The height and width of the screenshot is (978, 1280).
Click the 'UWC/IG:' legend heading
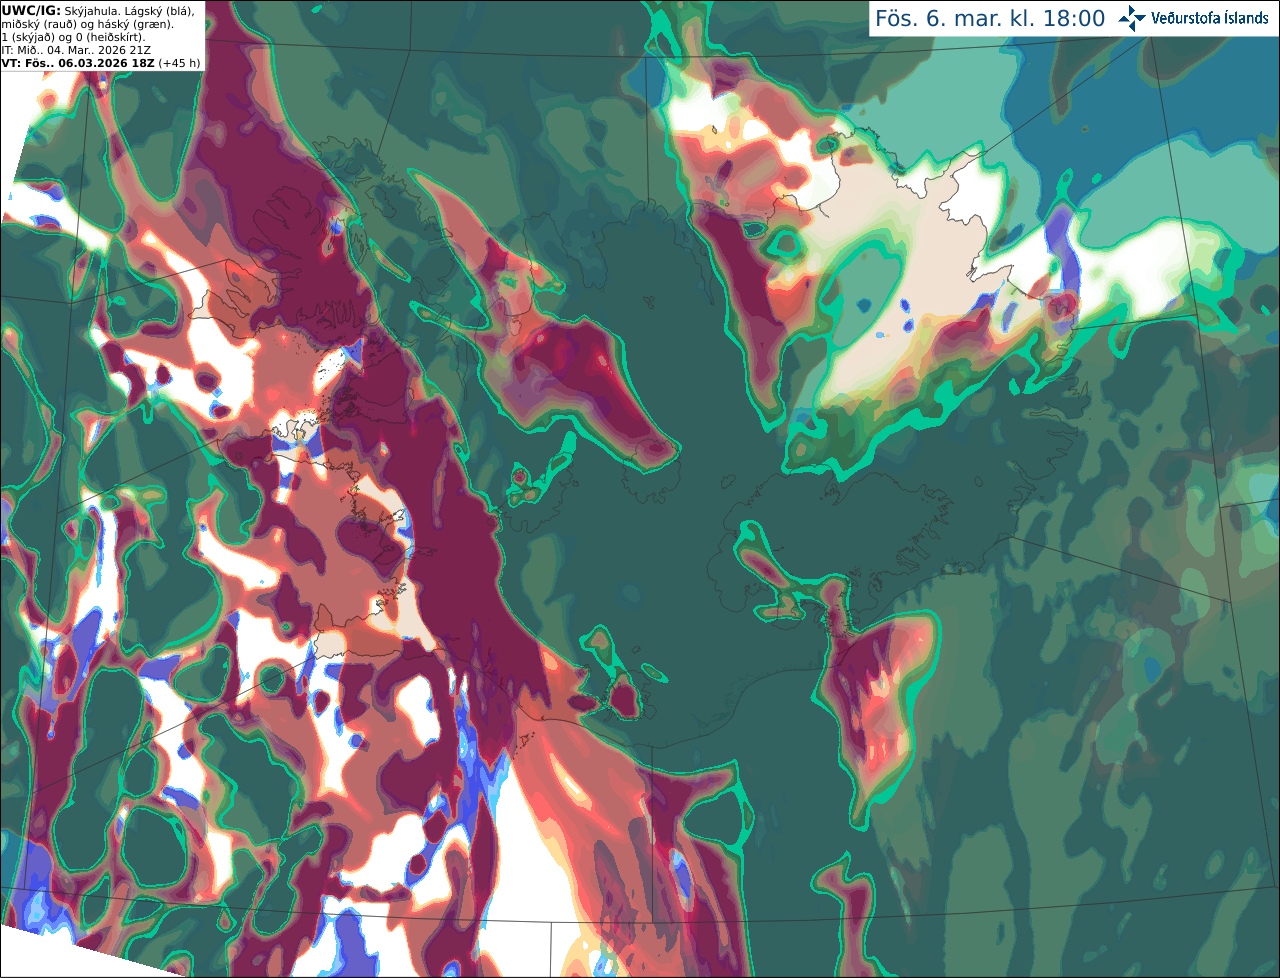tap(31, 10)
